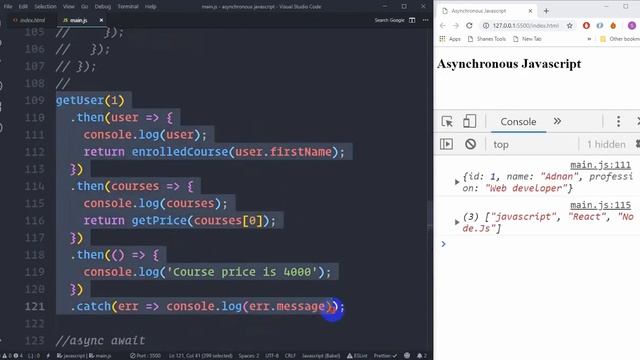
Task: Click the errors and warnings status indicator
Action: [x=13, y=356]
